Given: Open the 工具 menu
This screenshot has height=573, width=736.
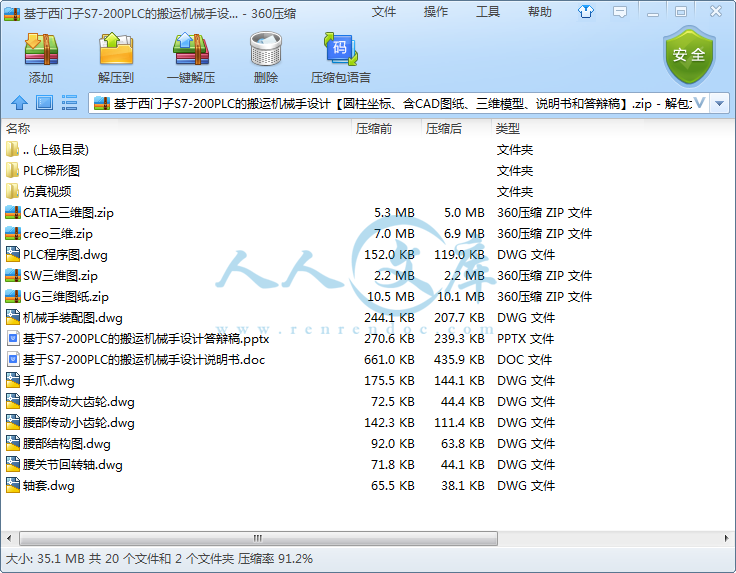Looking at the screenshot, I should [x=488, y=12].
